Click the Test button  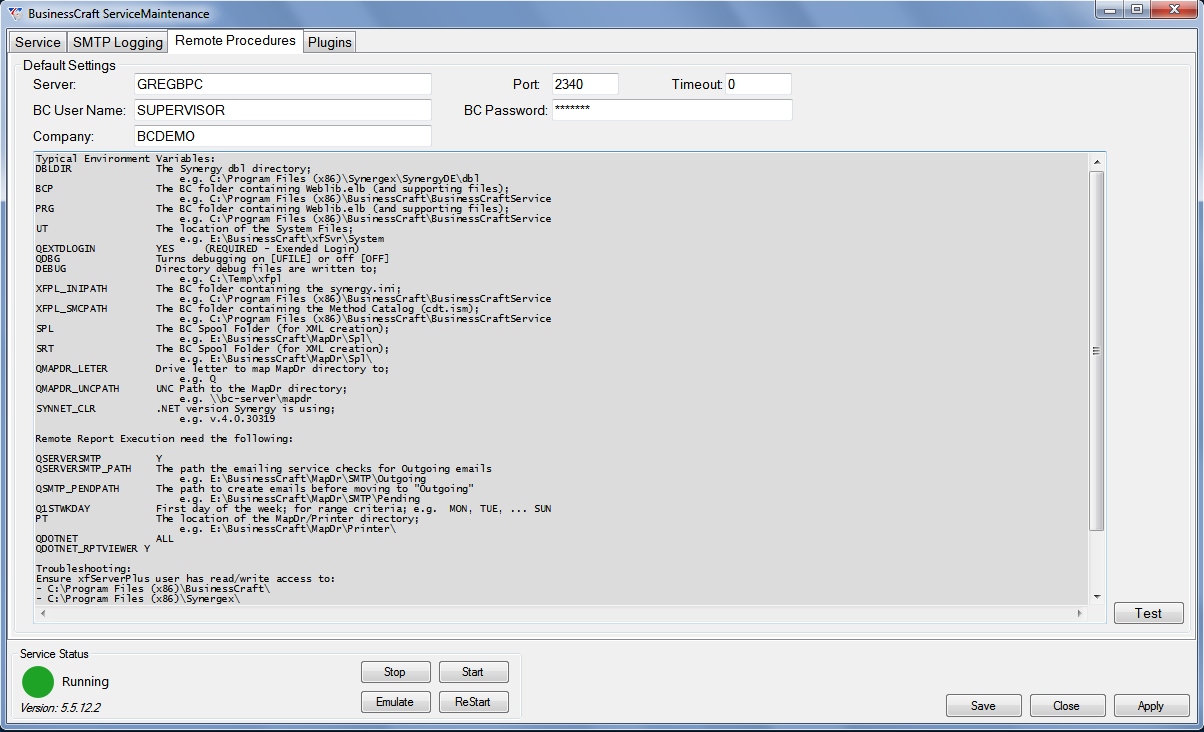click(x=1148, y=613)
